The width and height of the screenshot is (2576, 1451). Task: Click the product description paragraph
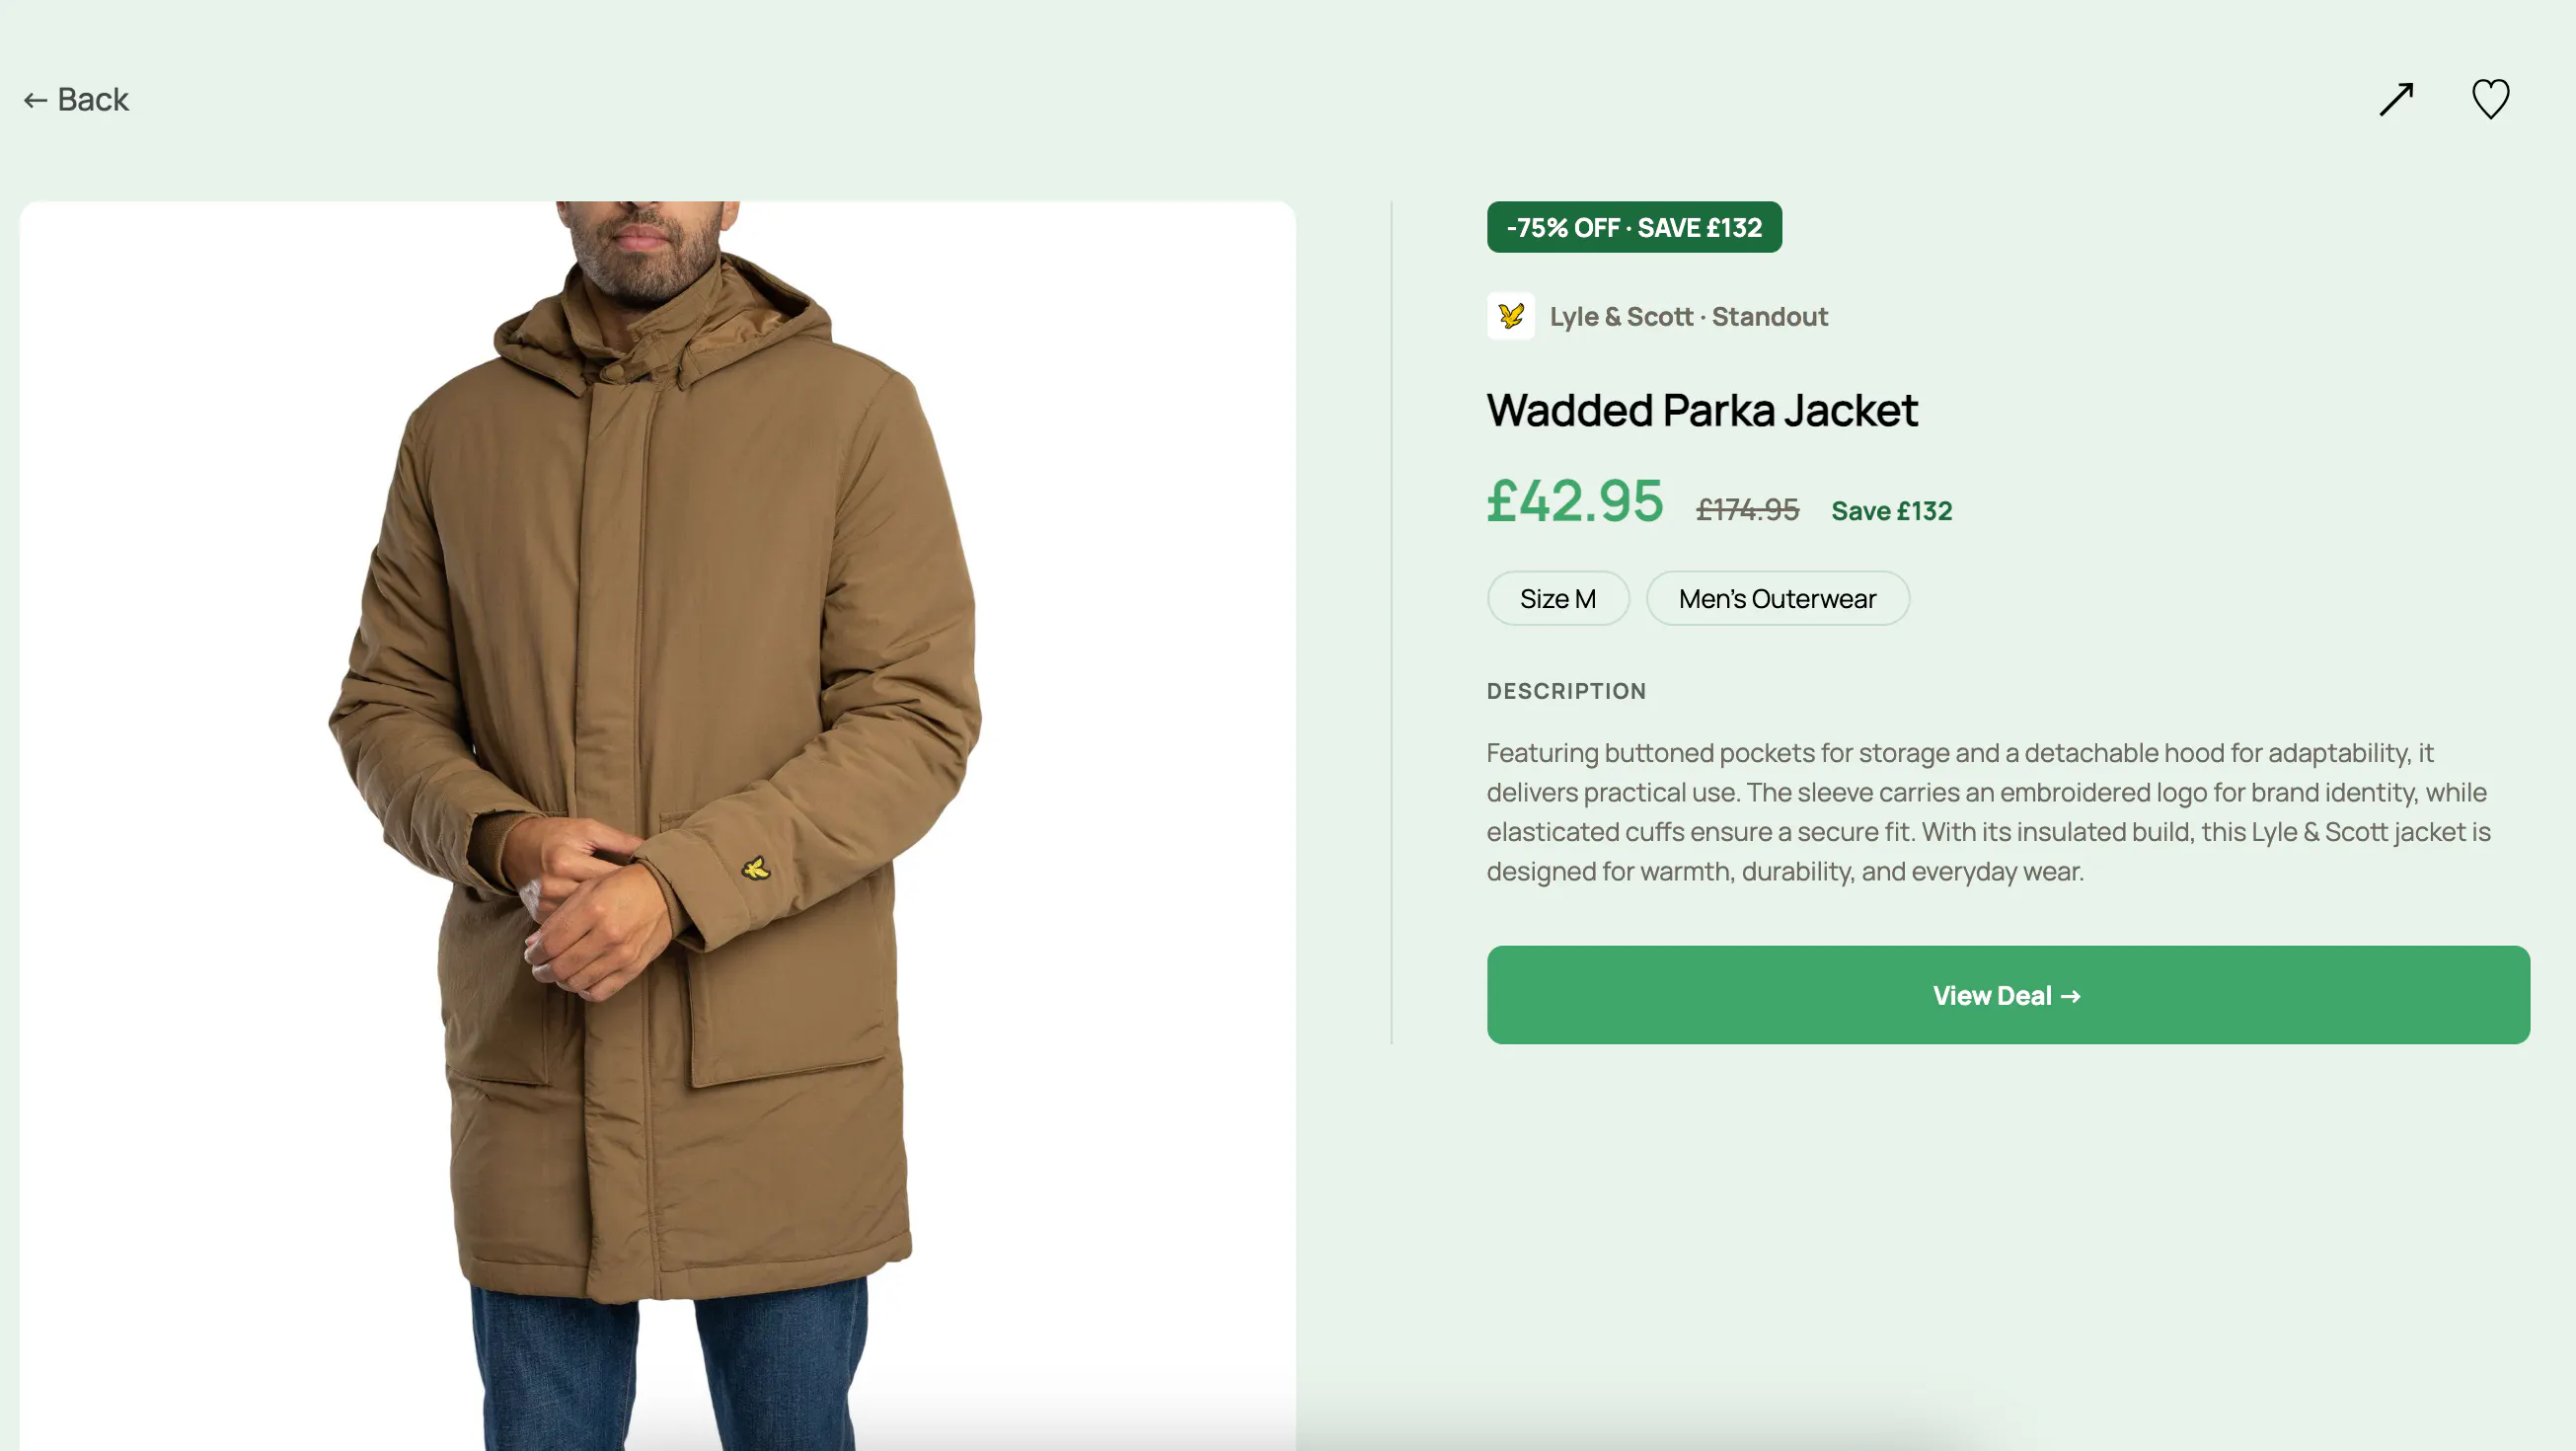1988,811
